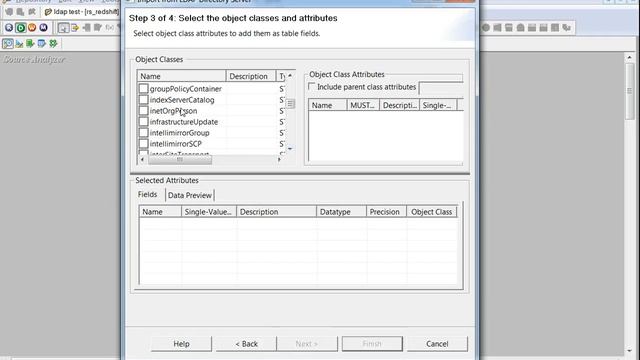
Task: Click the text box beside Include parent class attributes
Action: click(x=441, y=88)
